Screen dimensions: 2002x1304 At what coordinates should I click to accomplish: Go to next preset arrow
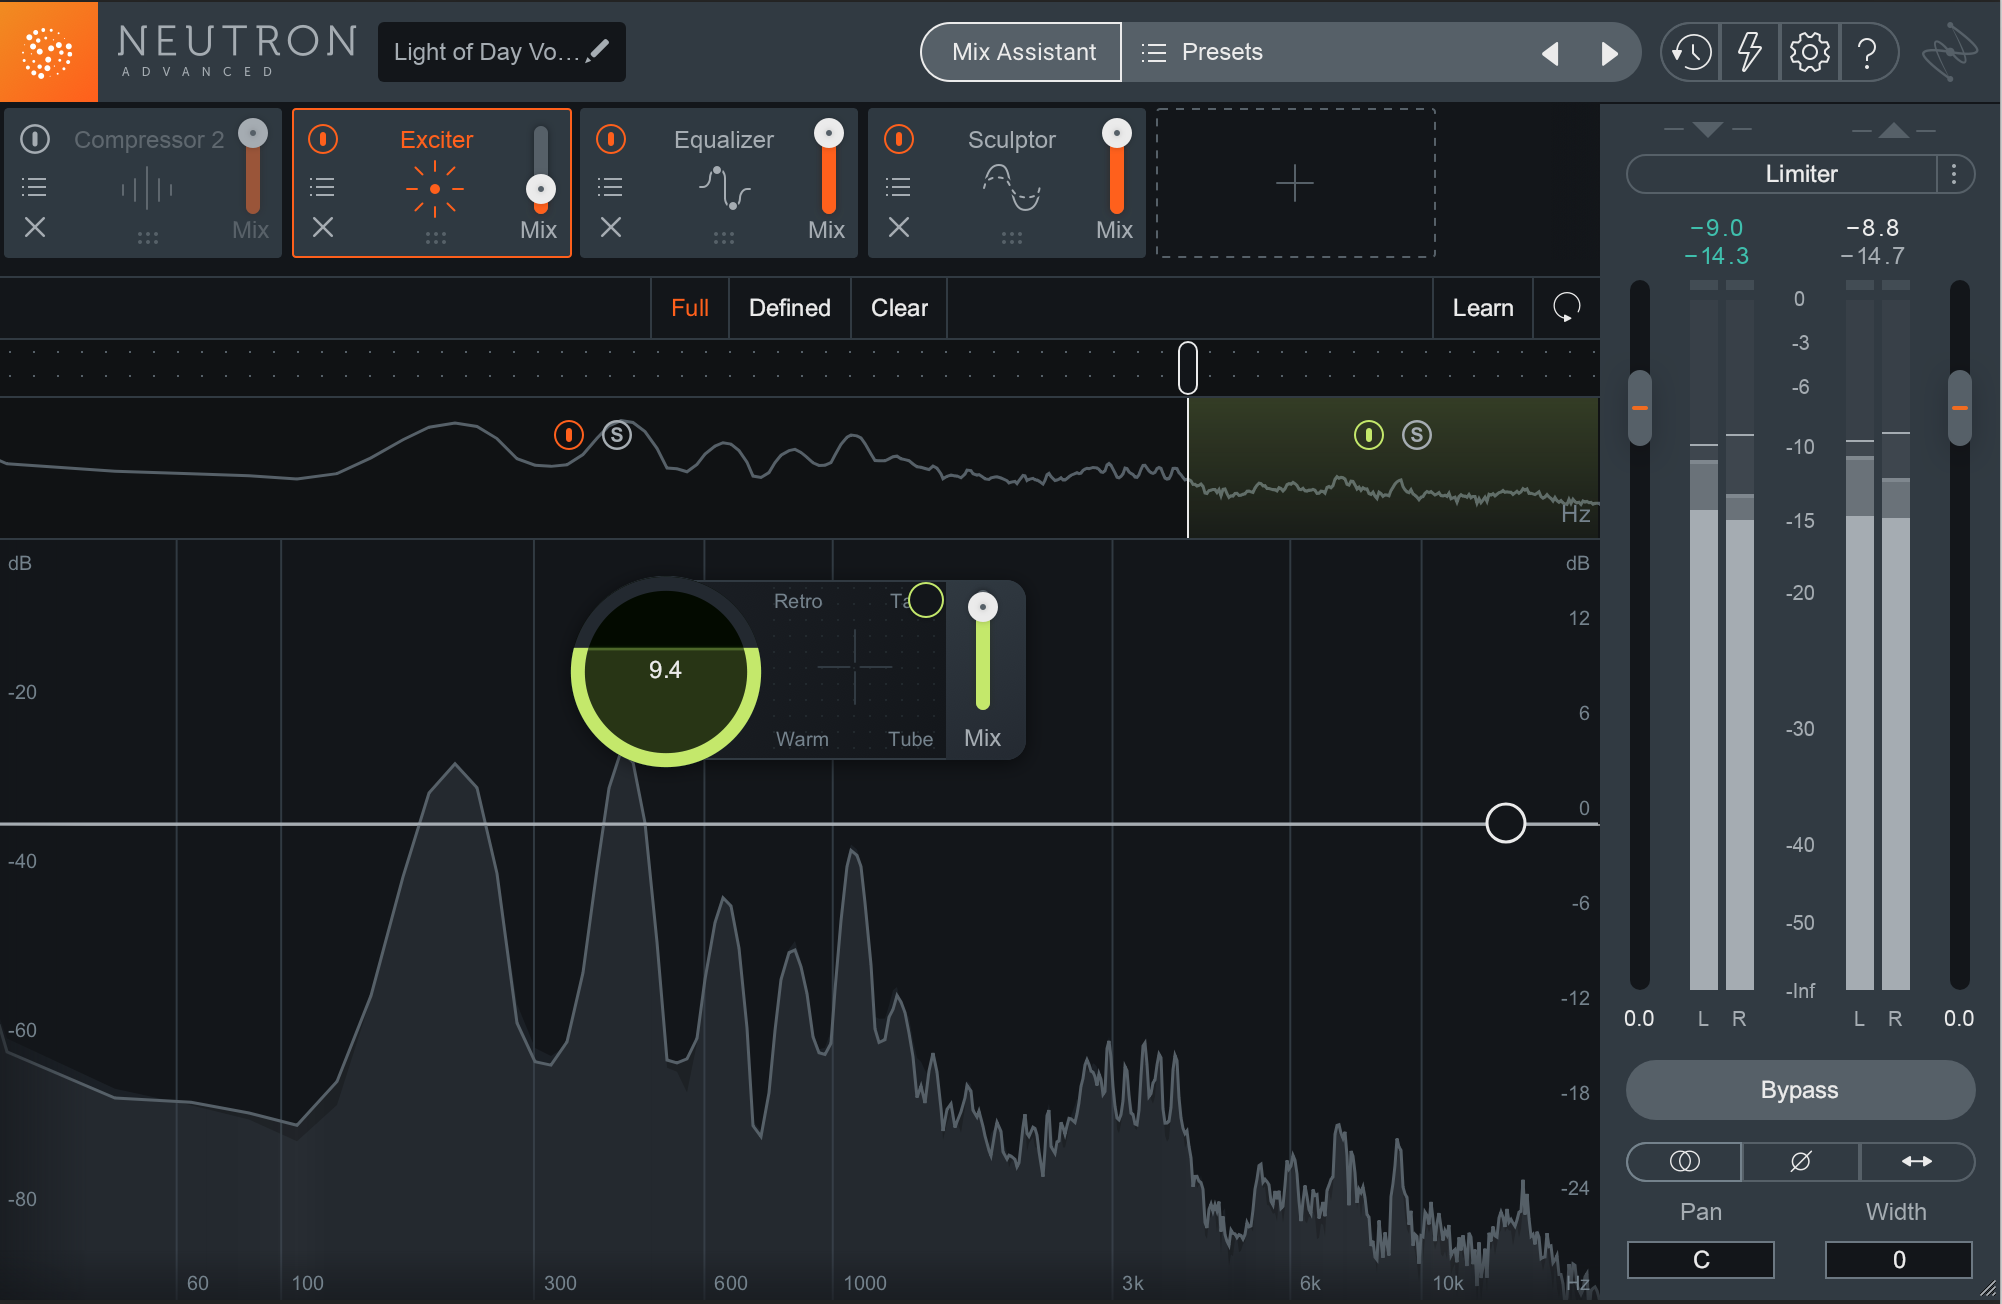pos(1609,53)
